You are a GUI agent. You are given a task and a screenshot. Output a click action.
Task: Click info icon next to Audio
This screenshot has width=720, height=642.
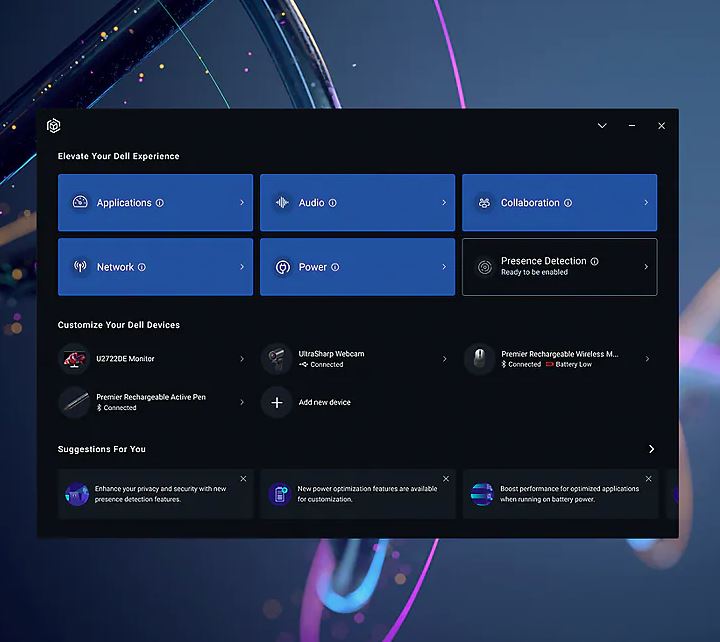click(x=333, y=203)
